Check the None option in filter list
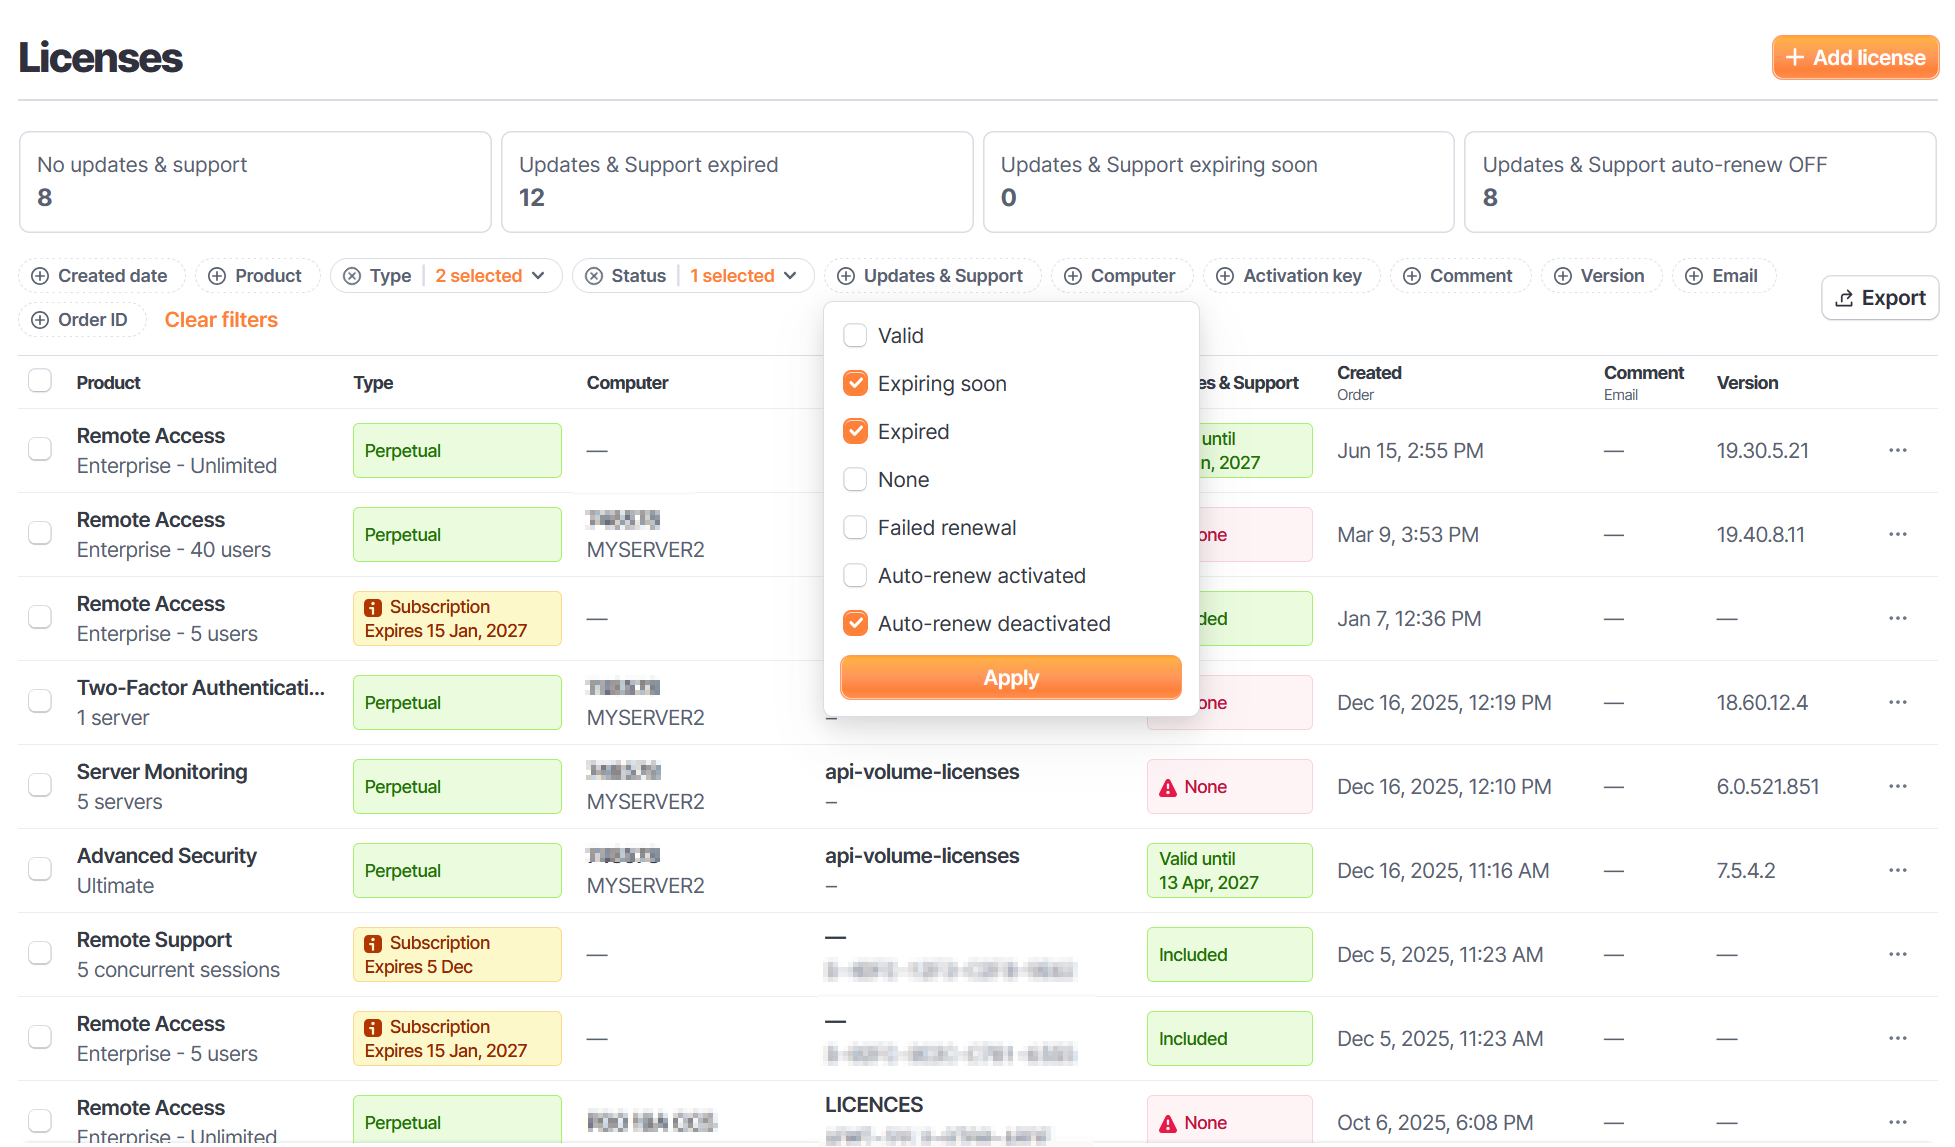The width and height of the screenshot is (1955, 1147). (x=855, y=479)
